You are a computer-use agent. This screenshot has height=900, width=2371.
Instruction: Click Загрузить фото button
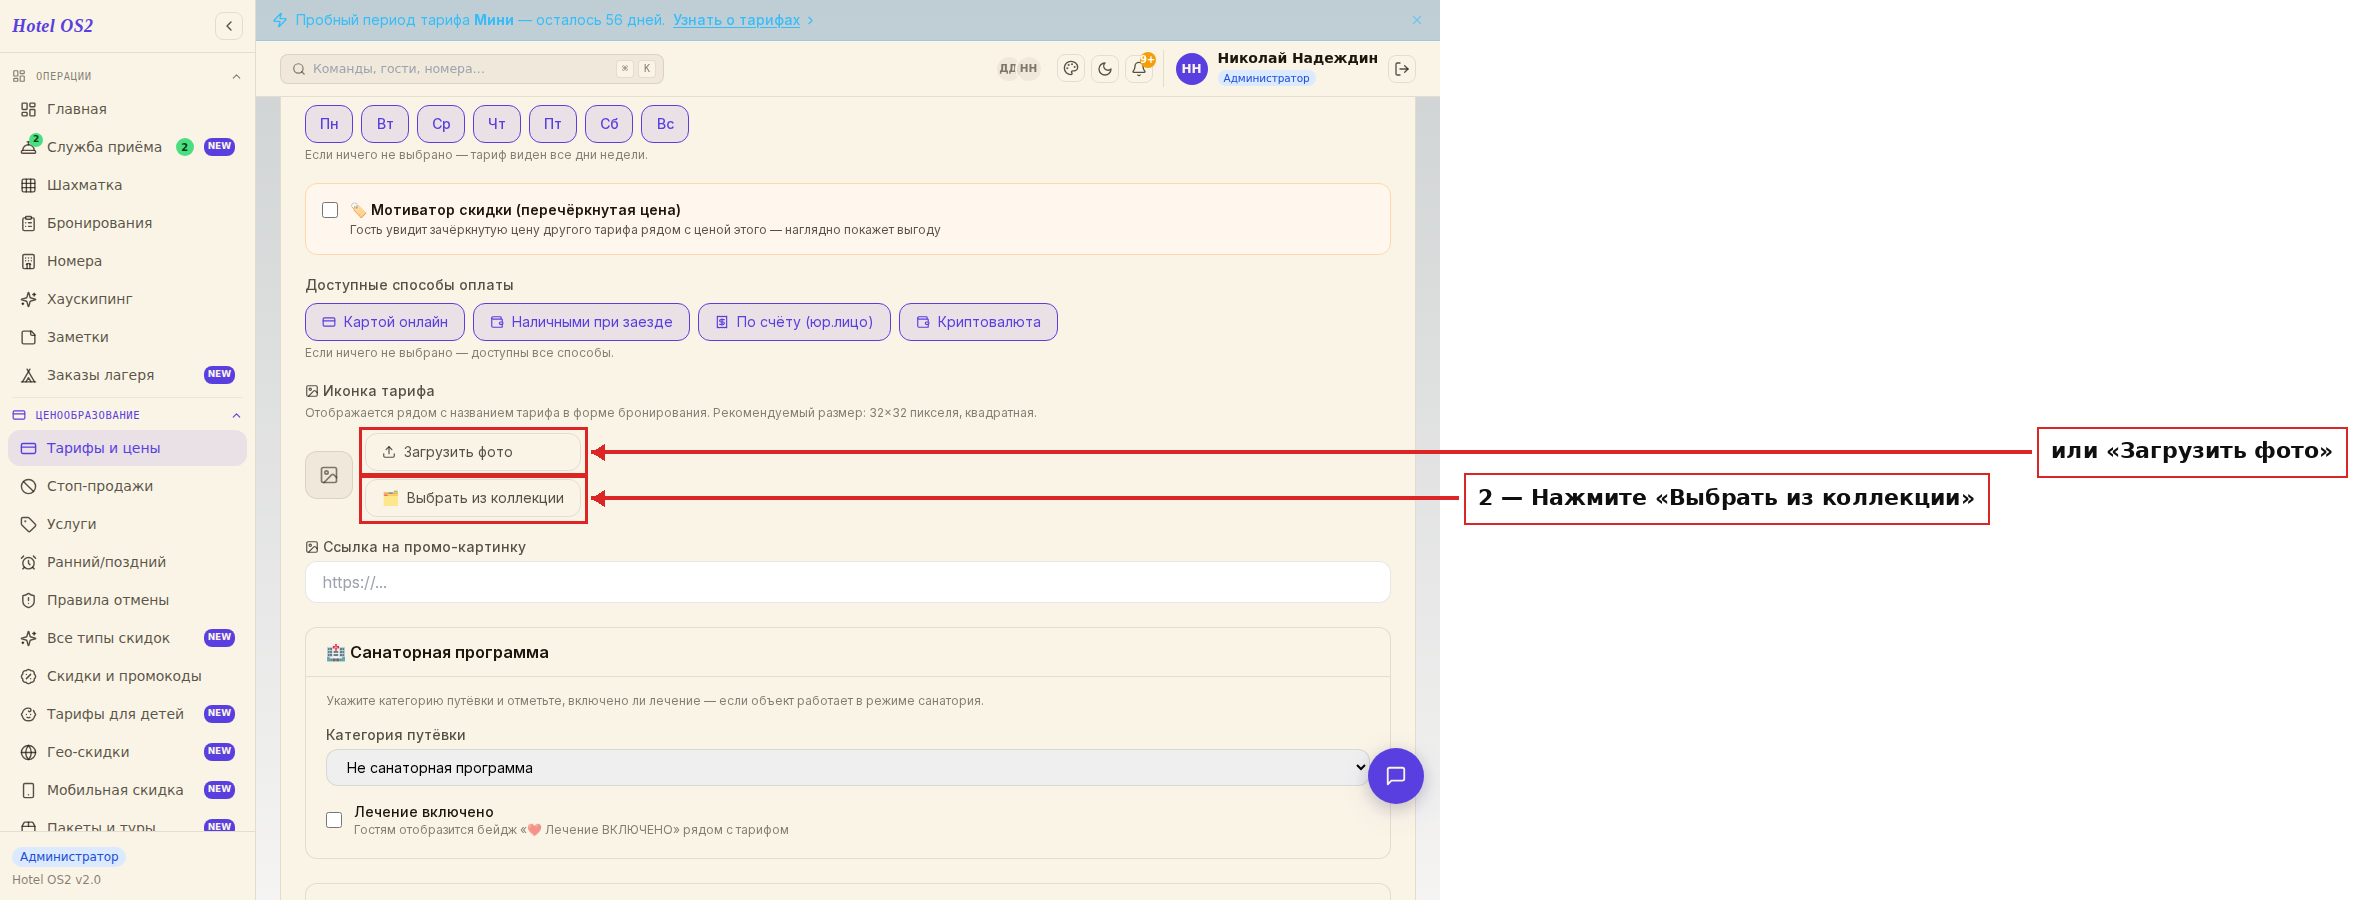point(472,452)
